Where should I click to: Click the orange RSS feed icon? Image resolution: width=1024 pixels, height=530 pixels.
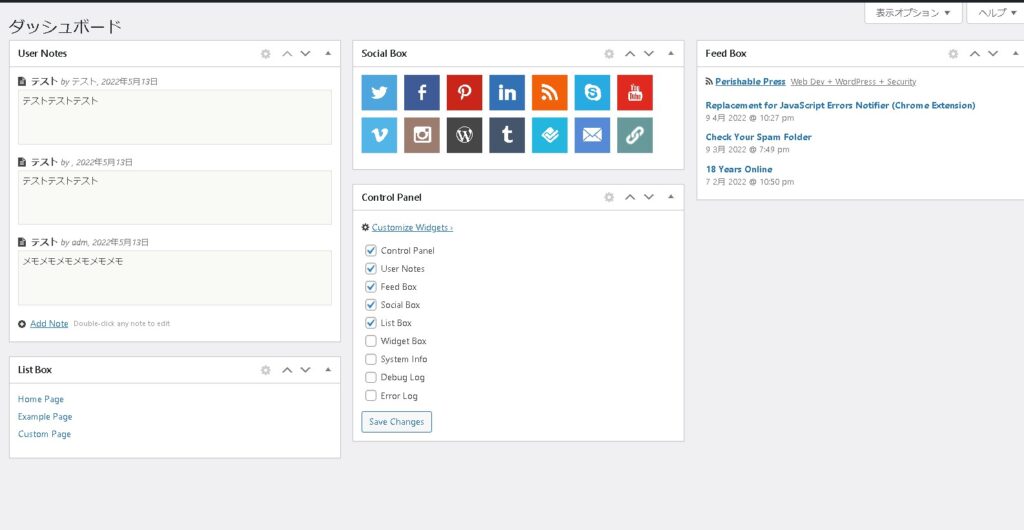point(549,93)
